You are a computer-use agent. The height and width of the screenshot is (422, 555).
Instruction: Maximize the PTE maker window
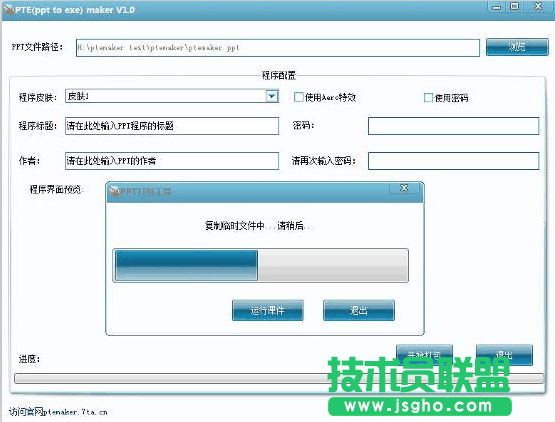click(514, 6)
